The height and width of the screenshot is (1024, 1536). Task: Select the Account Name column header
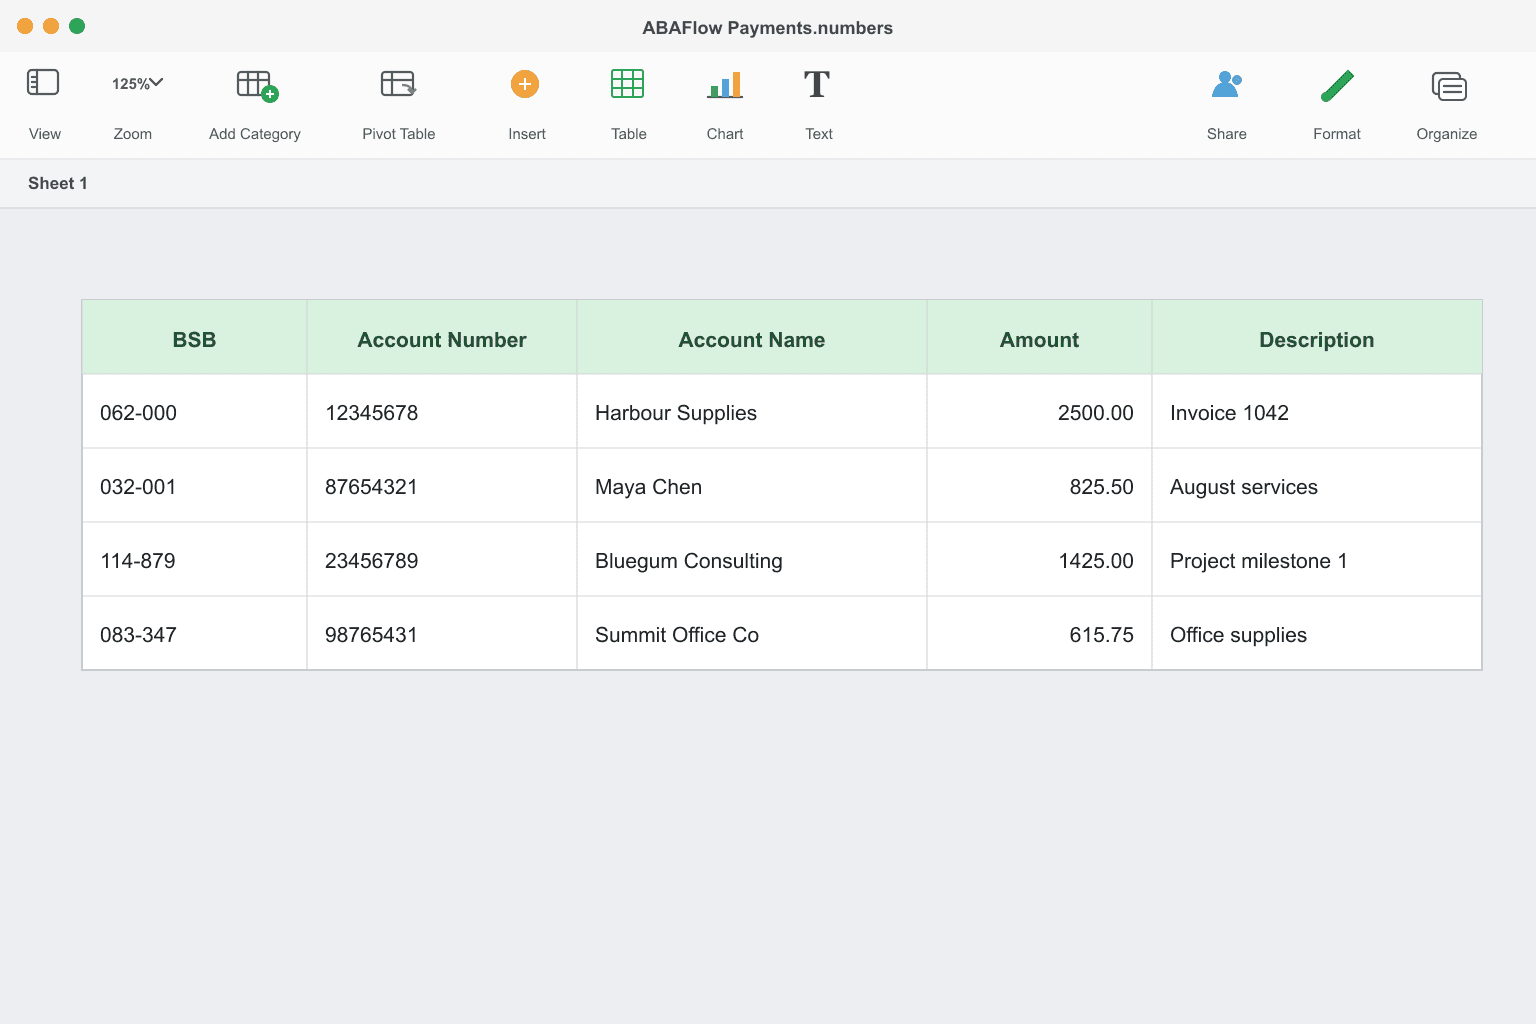(752, 338)
